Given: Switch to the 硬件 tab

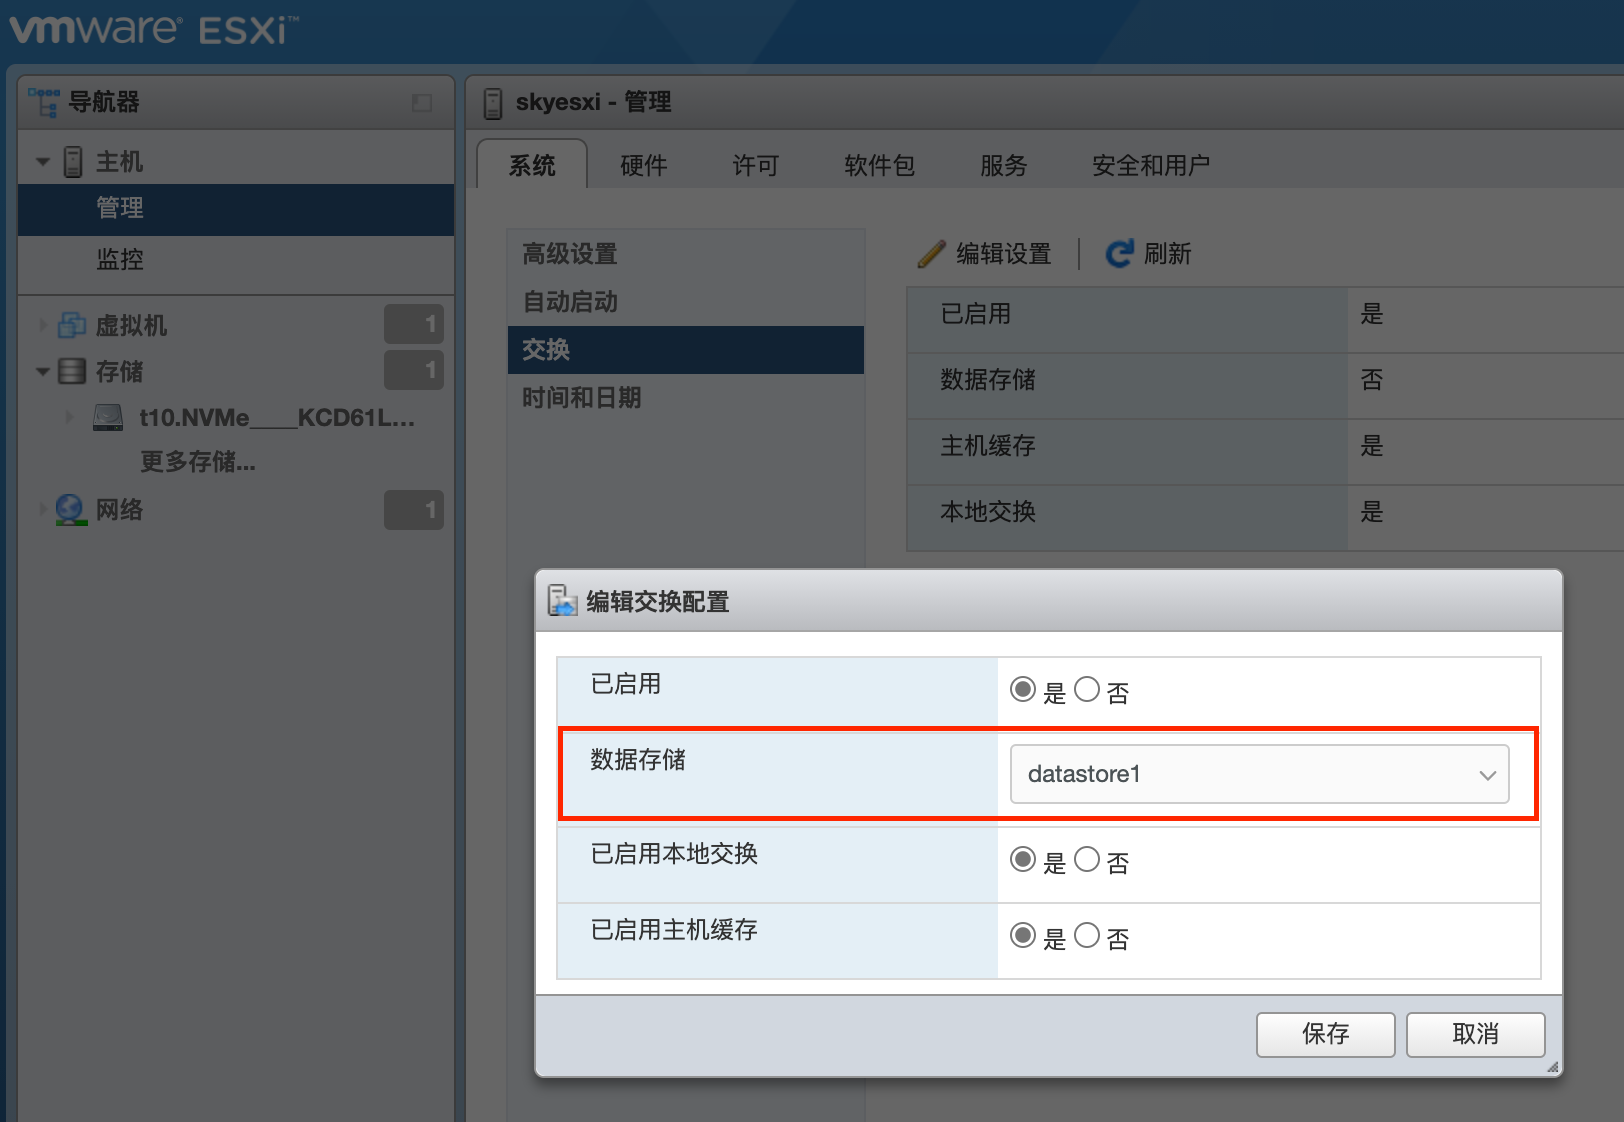Looking at the screenshot, I should 643,165.
